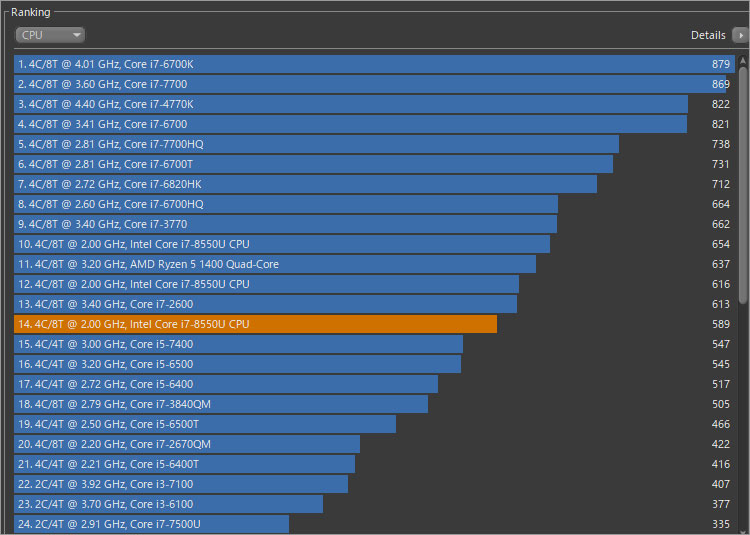This screenshot has height=535, width=750.
Task: Click the score value 335
Action: [720, 524]
